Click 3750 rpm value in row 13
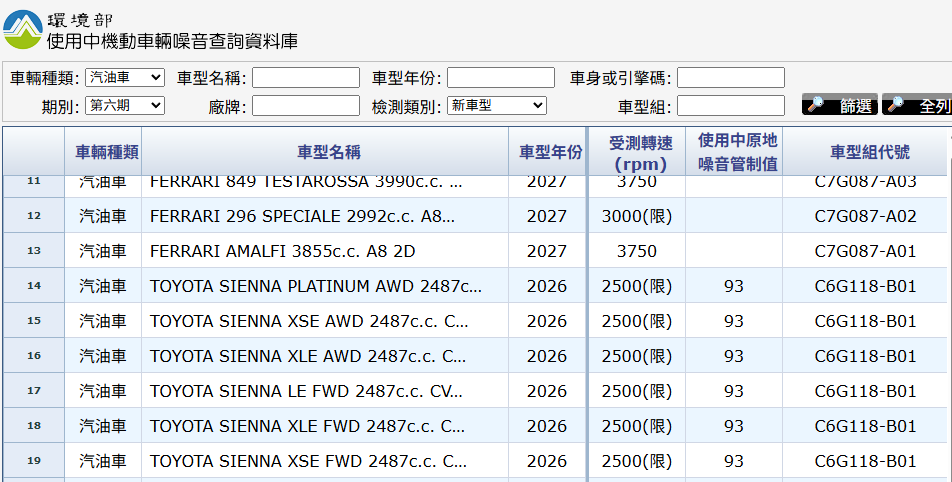Viewport: 952px width, 482px height. point(637,251)
